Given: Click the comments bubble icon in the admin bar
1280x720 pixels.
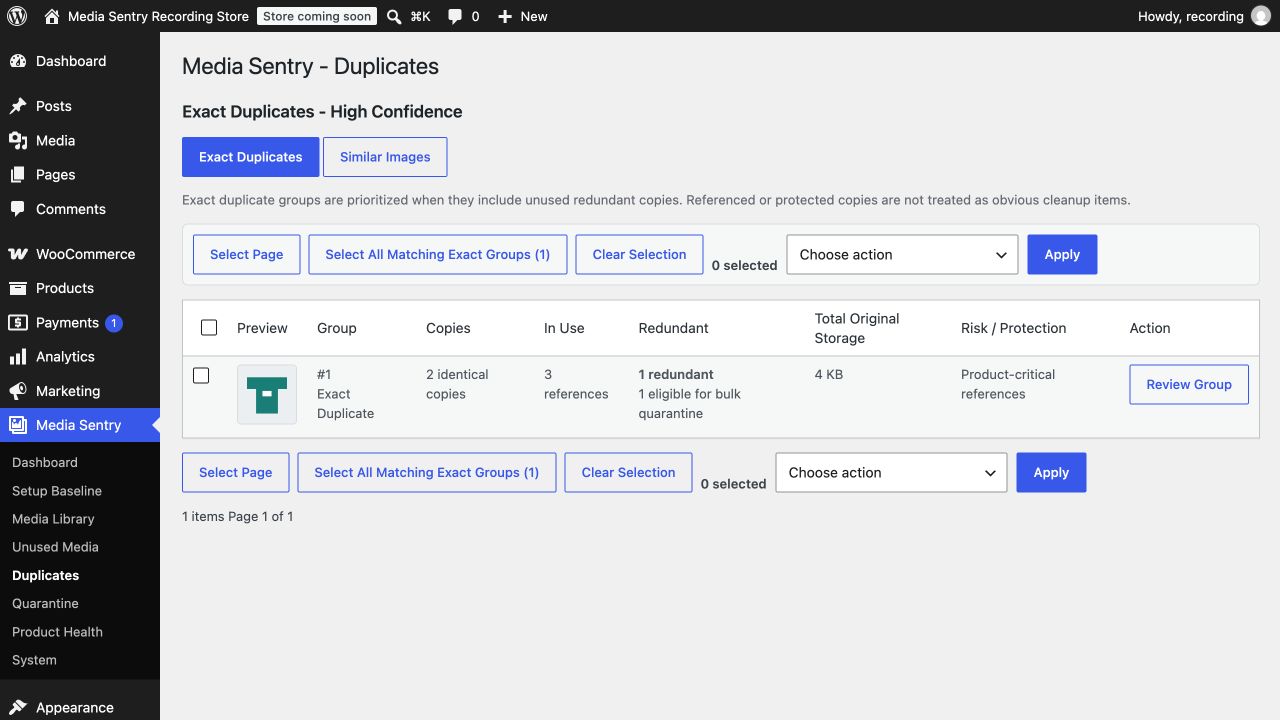Looking at the screenshot, I should tap(455, 17).
